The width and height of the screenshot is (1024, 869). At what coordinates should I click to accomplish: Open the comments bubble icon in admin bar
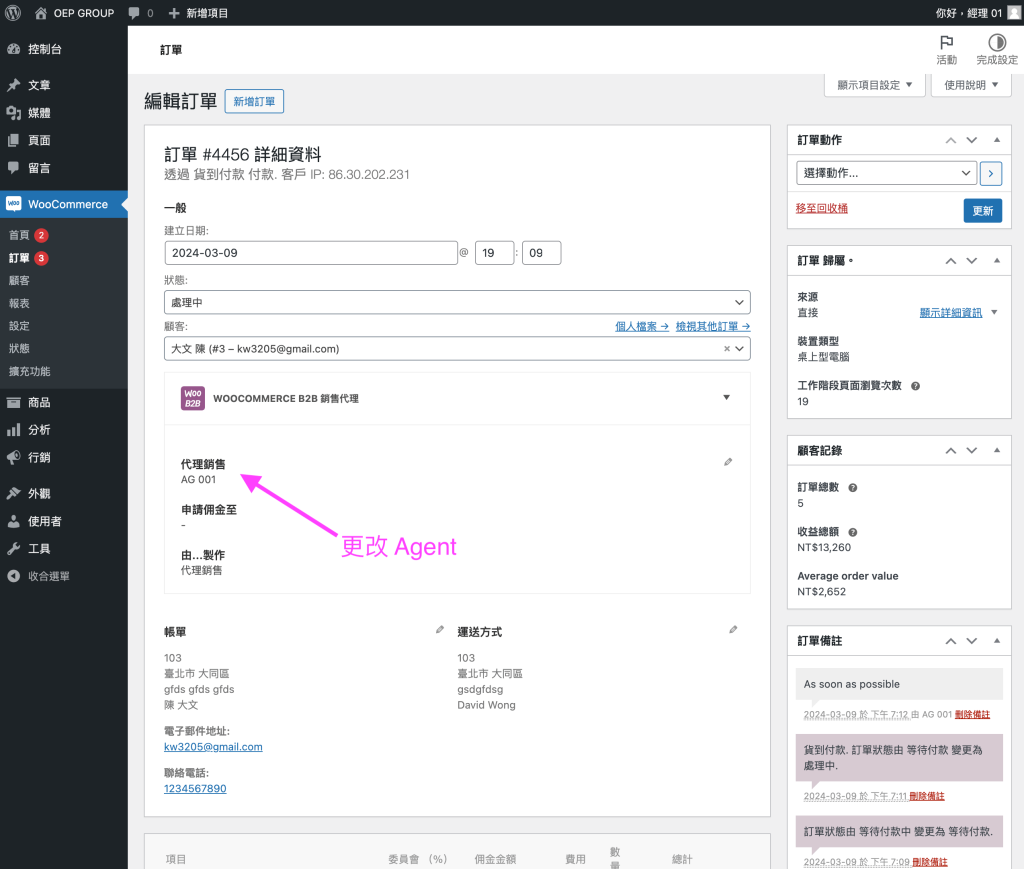pos(134,13)
